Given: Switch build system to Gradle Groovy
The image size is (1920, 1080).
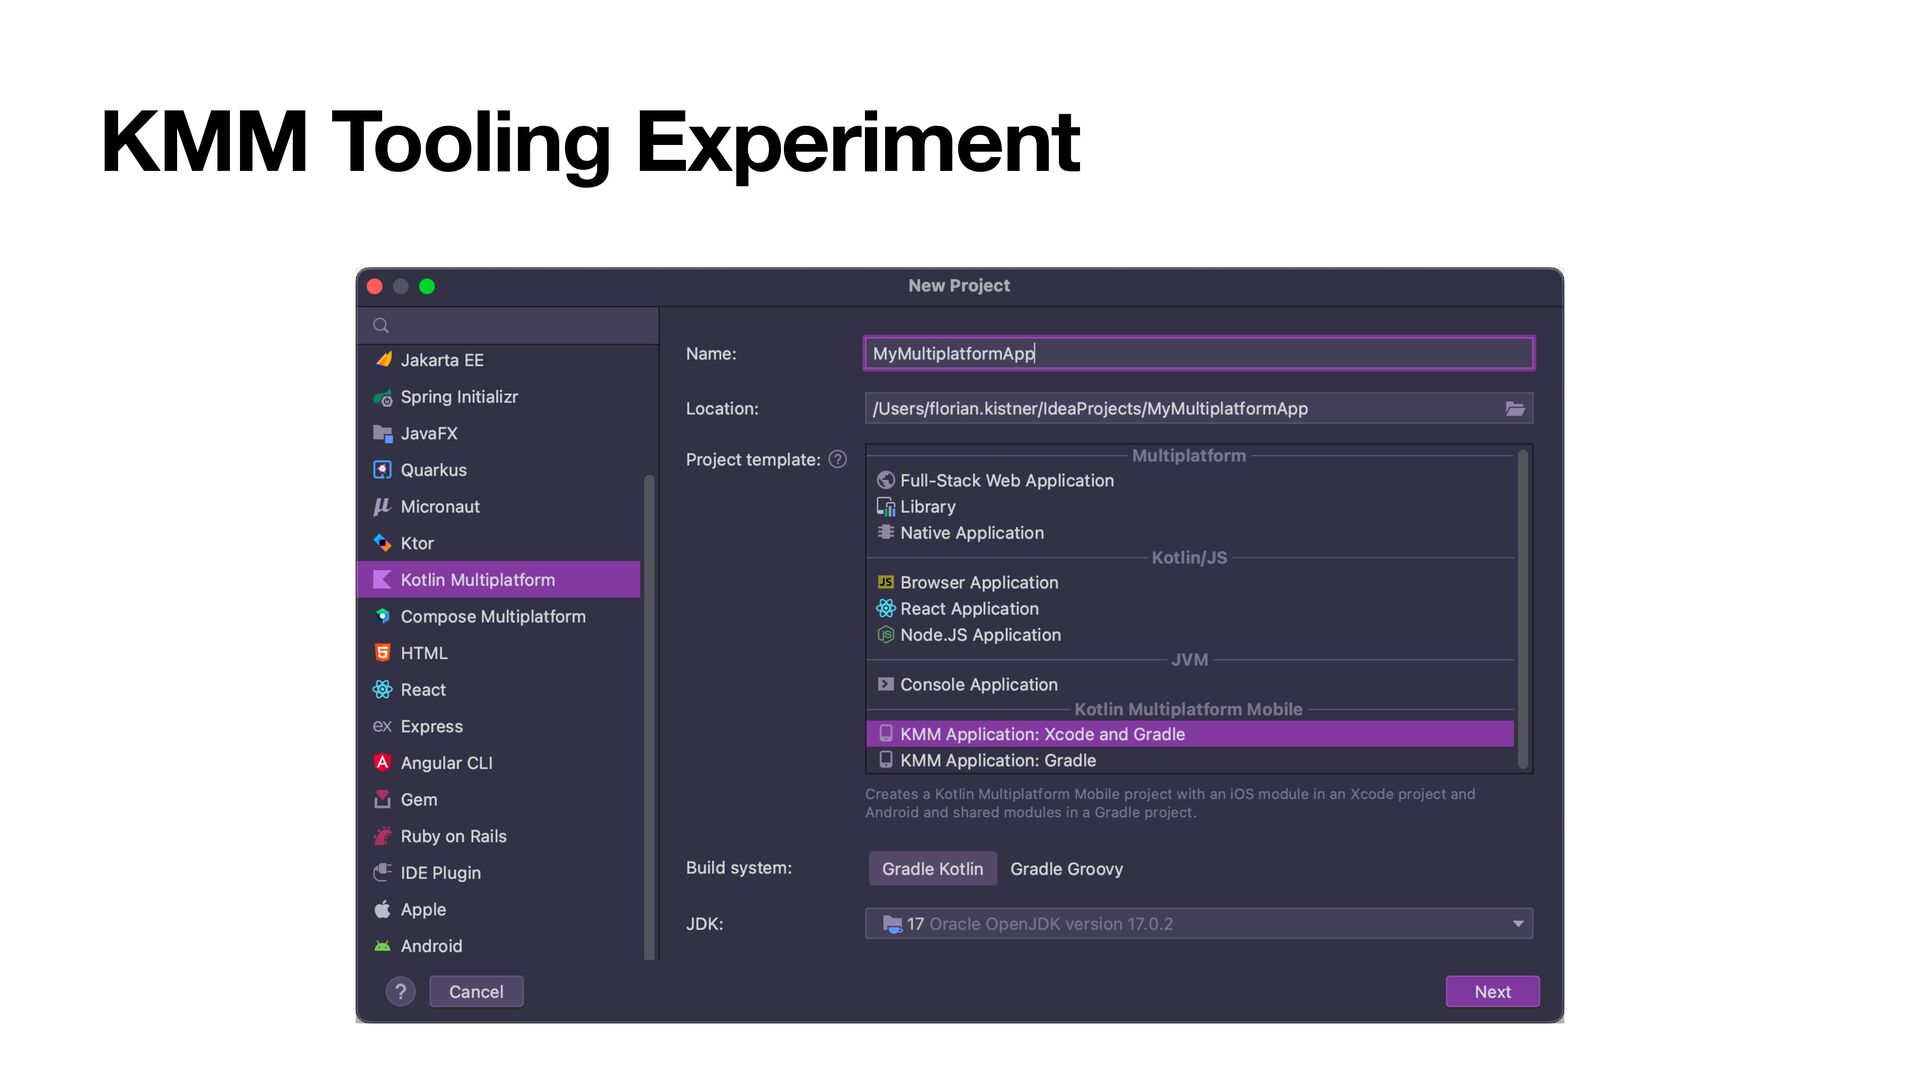Looking at the screenshot, I should (1066, 869).
